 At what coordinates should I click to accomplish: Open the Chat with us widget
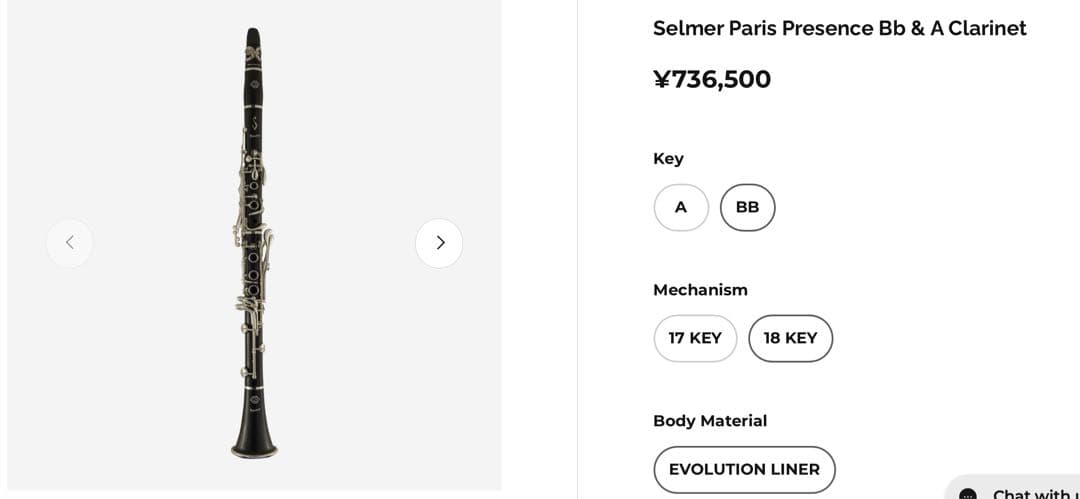point(1030,493)
